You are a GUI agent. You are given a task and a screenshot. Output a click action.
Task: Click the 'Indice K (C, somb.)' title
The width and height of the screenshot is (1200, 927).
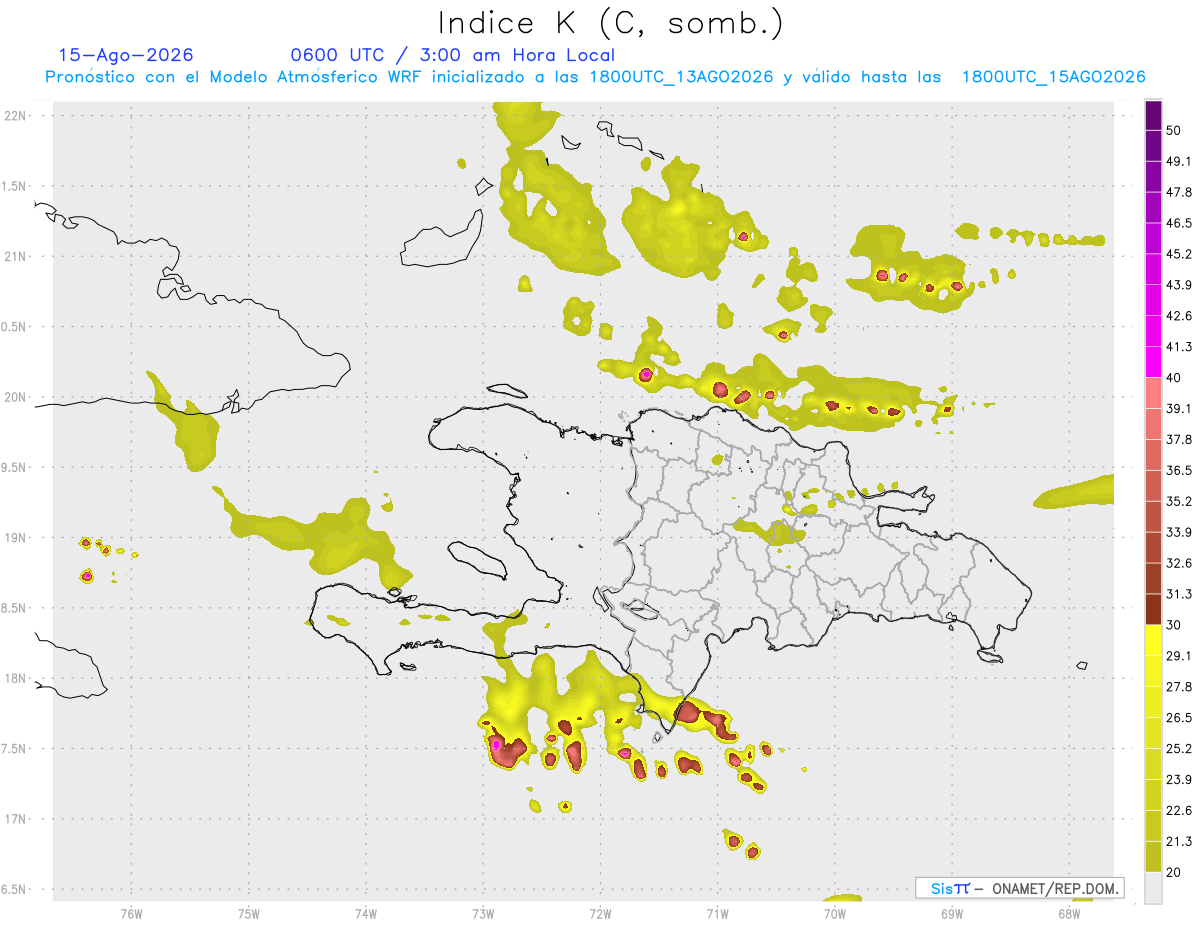point(610,22)
